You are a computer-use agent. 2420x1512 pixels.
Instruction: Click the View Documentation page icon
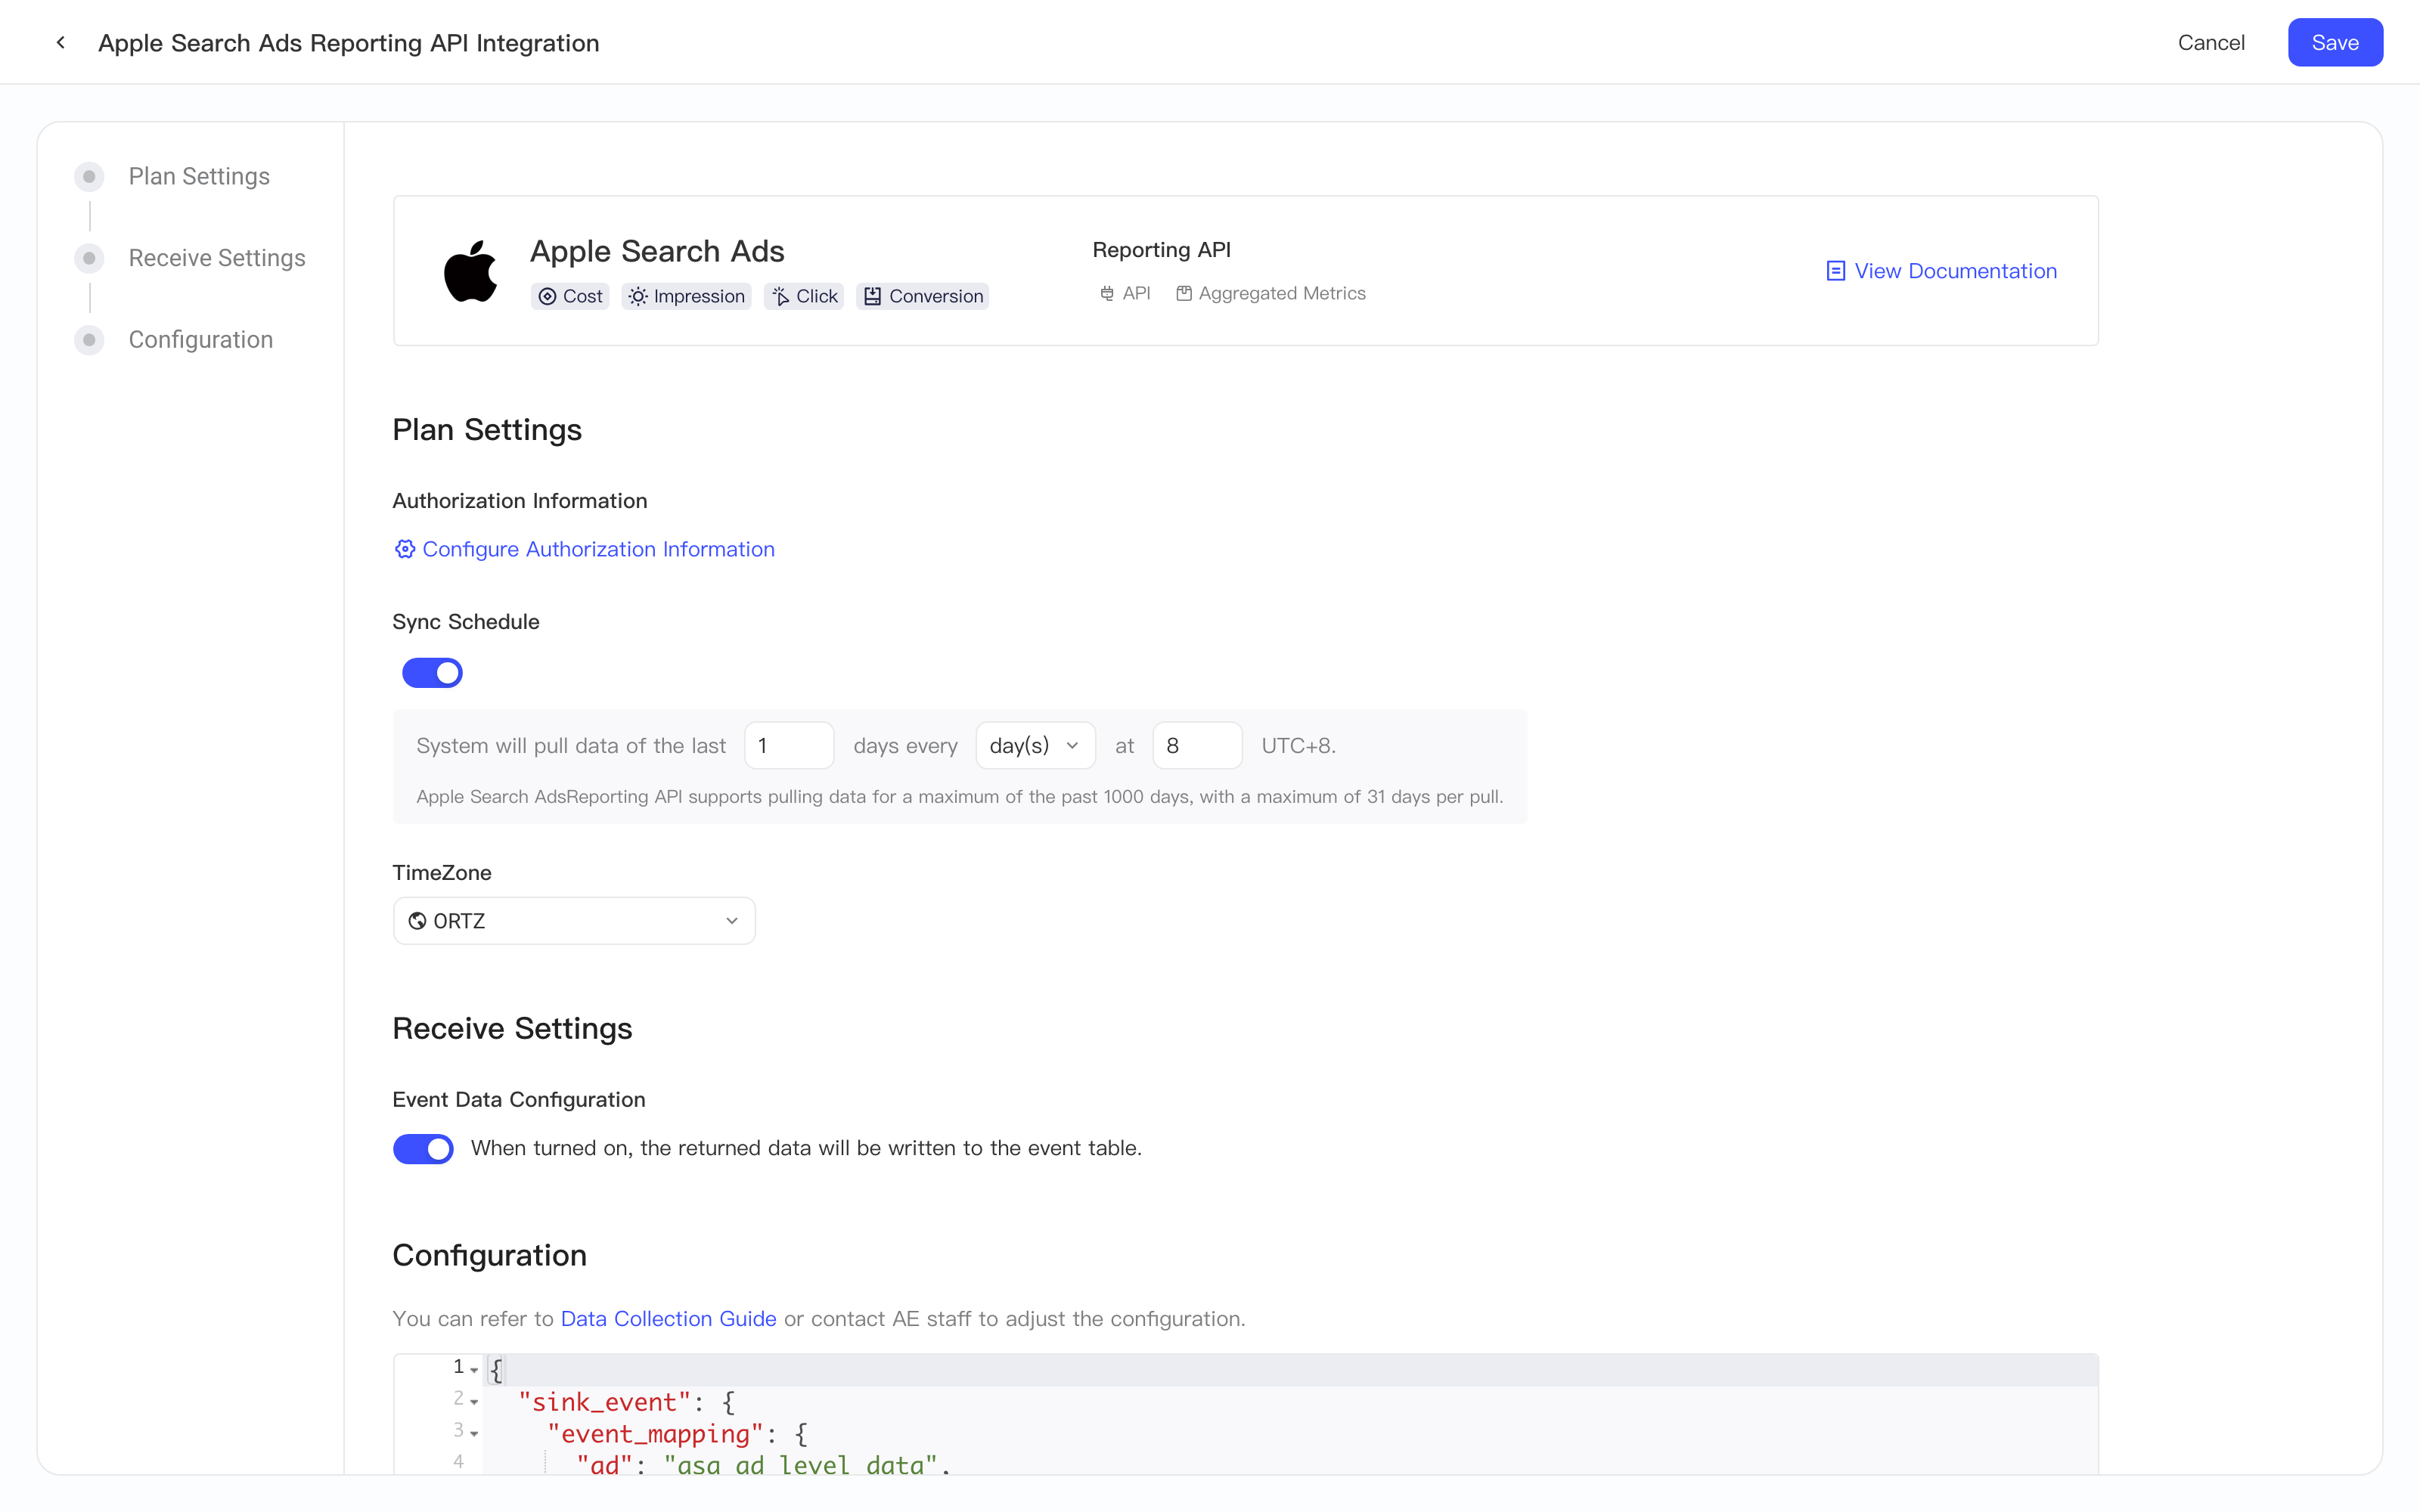1835,271
